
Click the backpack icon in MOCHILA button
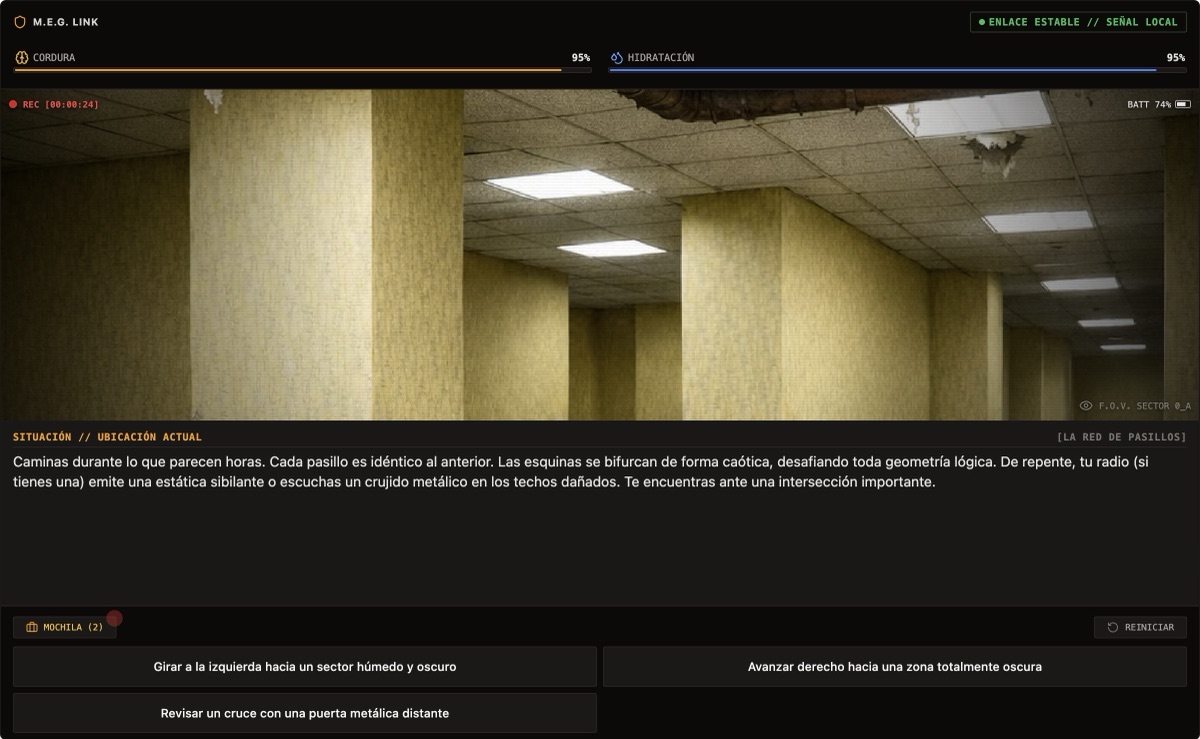tap(32, 627)
